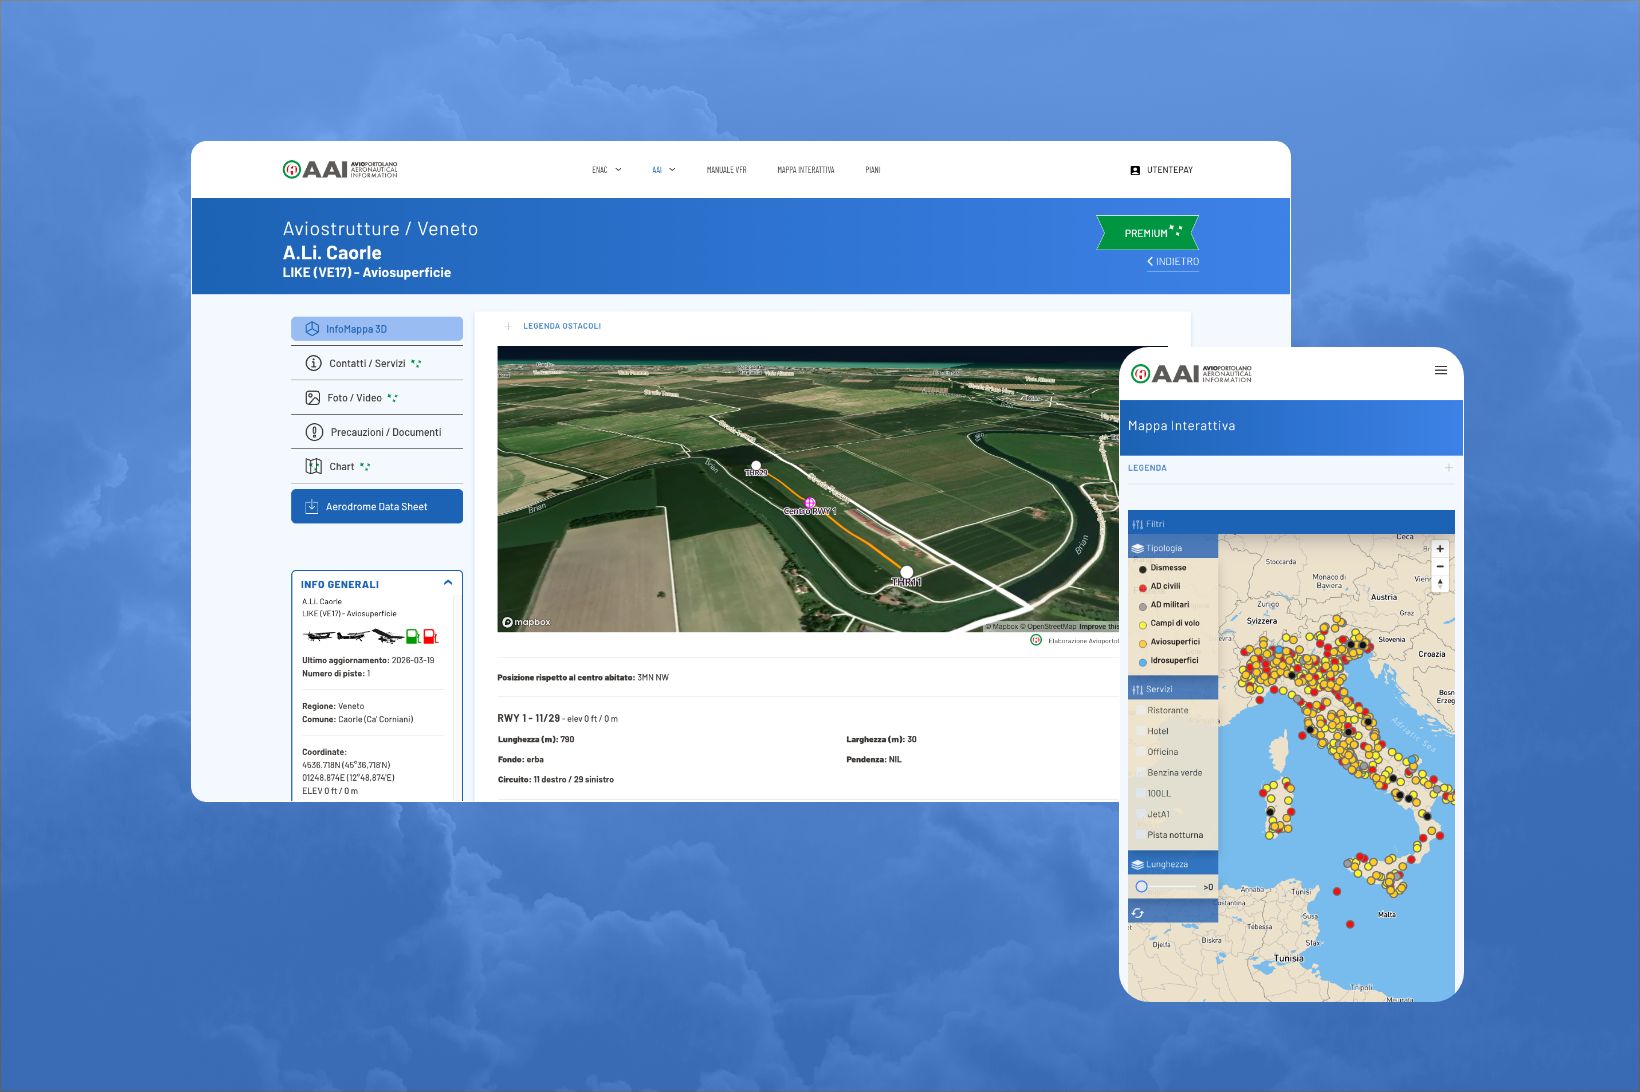This screenshot has width=1640, height=1092.
Task: Click the red fuel pump icon
Action: pyautogui.click(x=430, y=636)
